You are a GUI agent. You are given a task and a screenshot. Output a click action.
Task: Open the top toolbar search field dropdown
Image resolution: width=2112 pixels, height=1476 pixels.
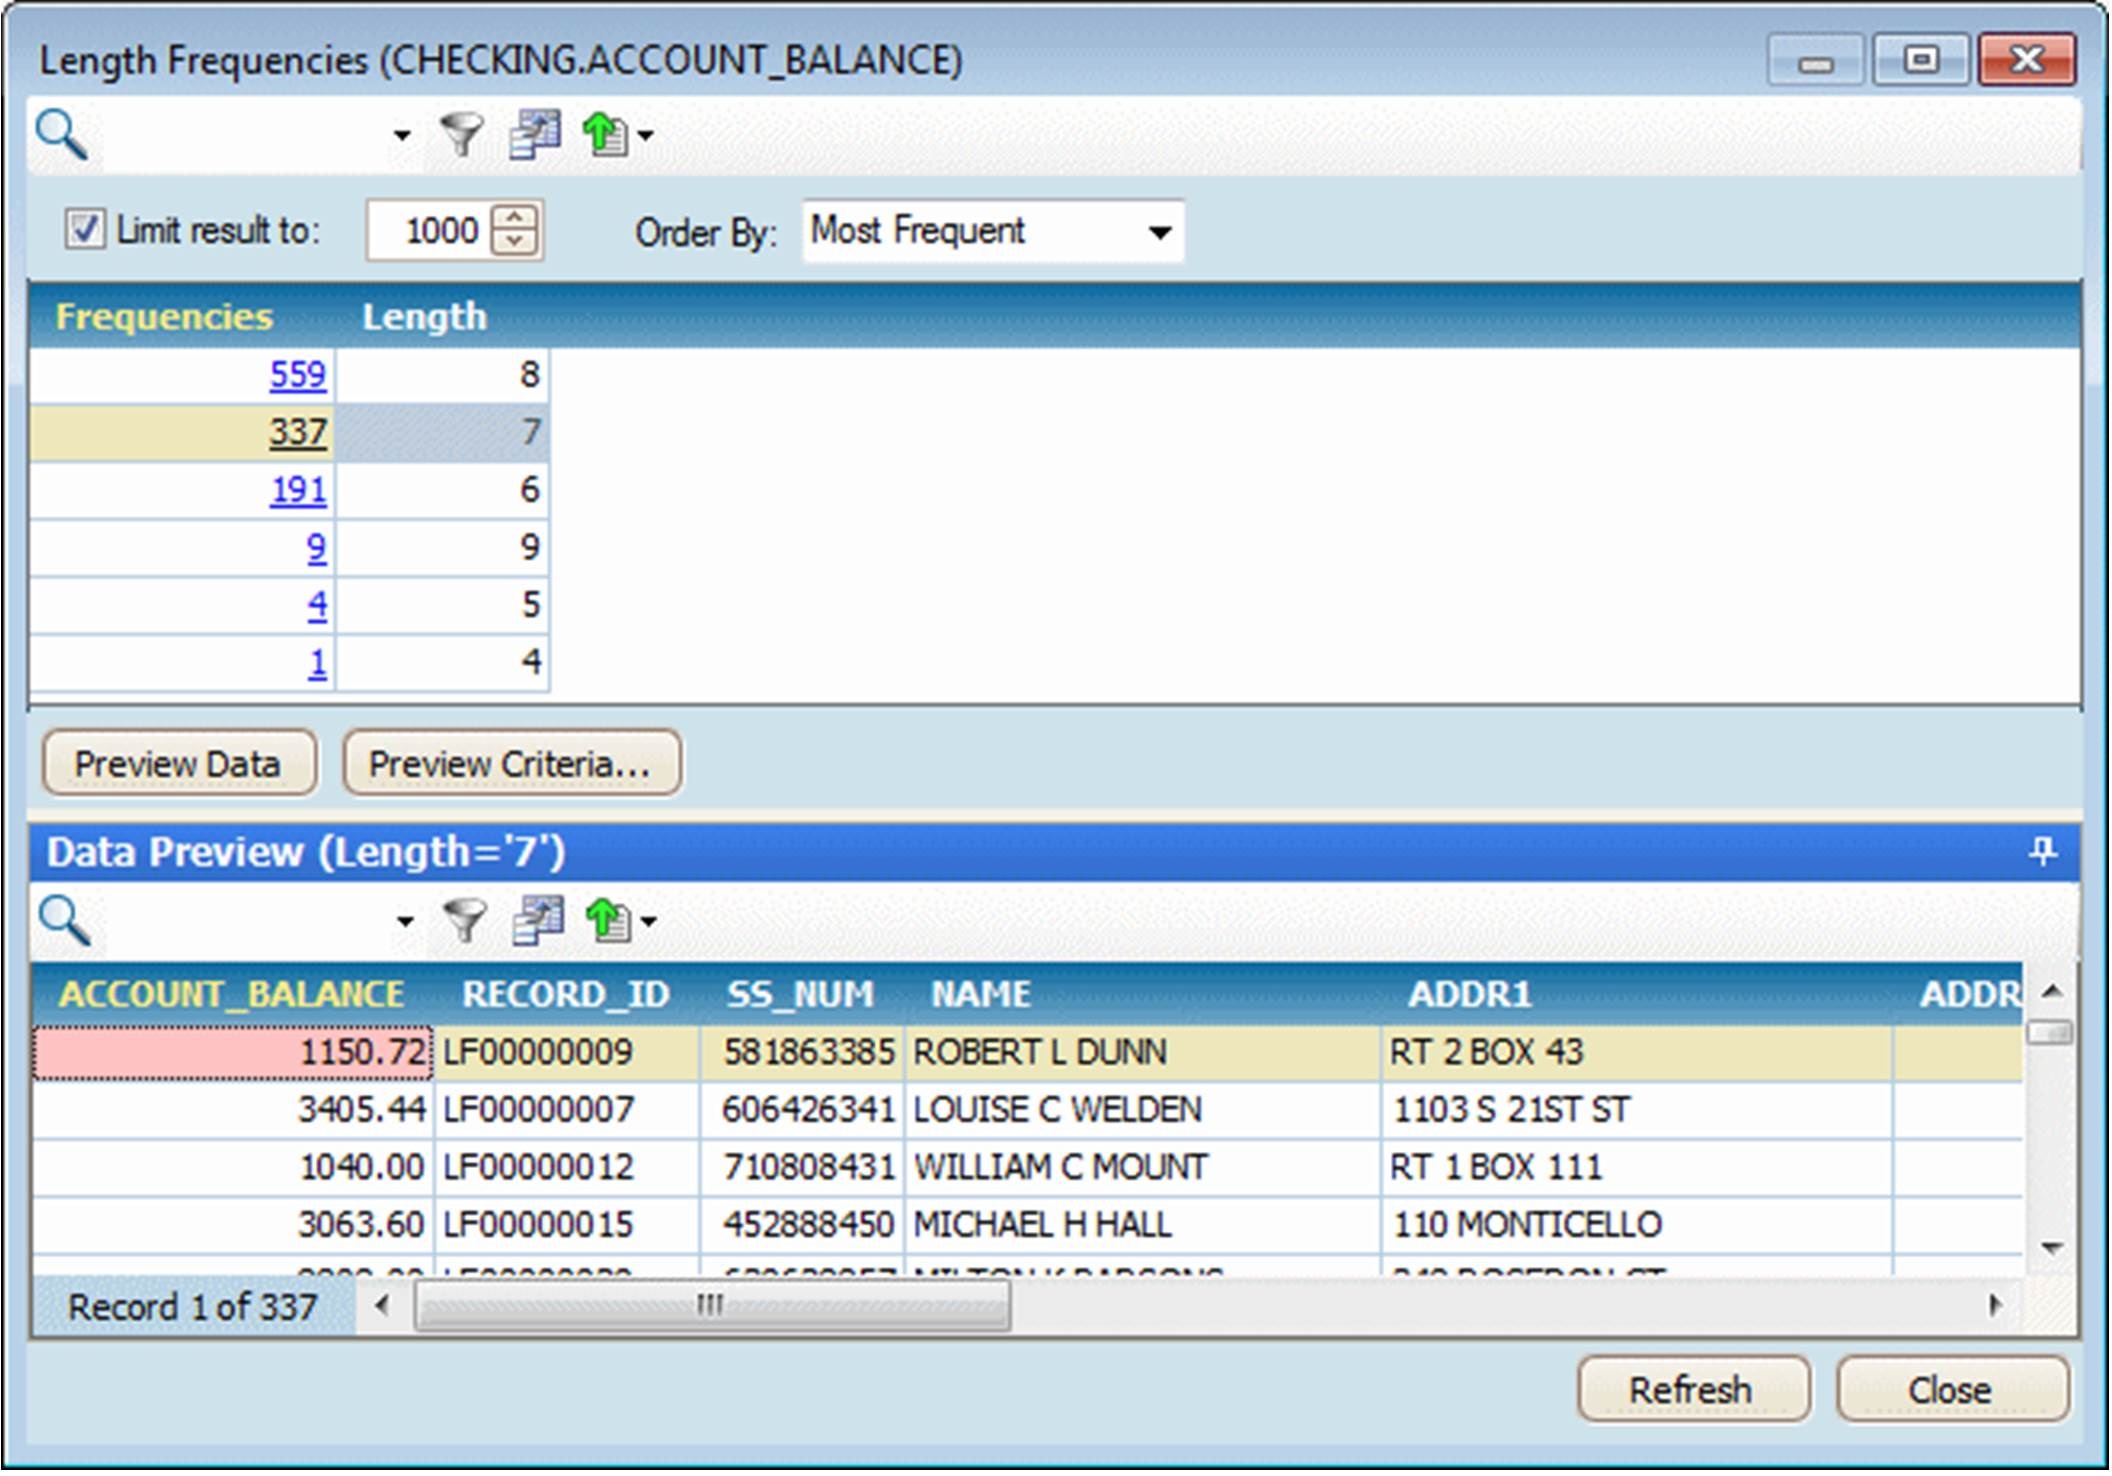tap(402, 136)
